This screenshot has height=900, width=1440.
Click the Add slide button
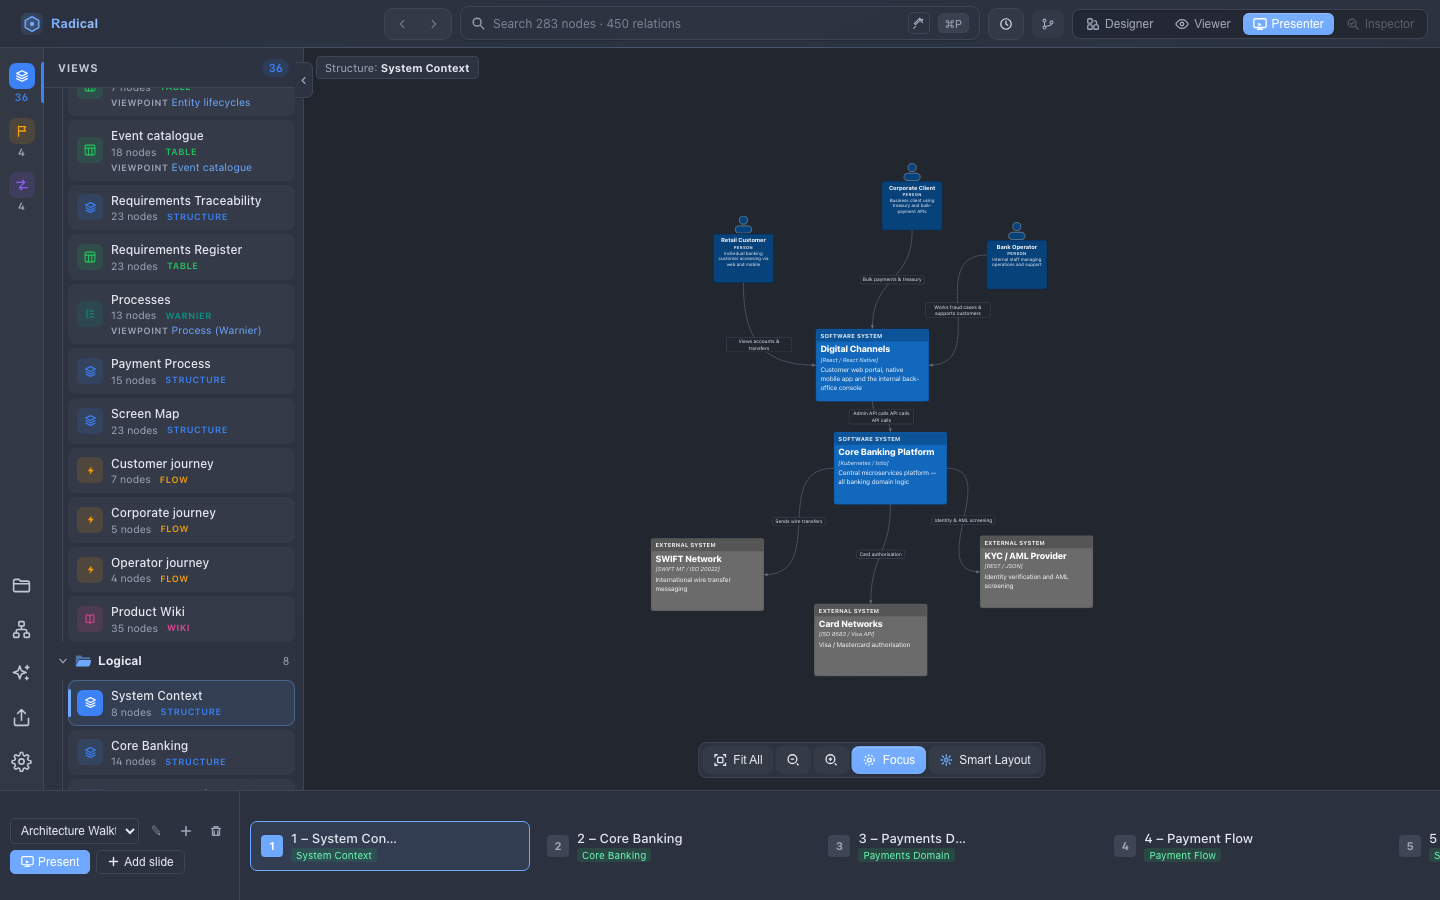coord(140,862)
